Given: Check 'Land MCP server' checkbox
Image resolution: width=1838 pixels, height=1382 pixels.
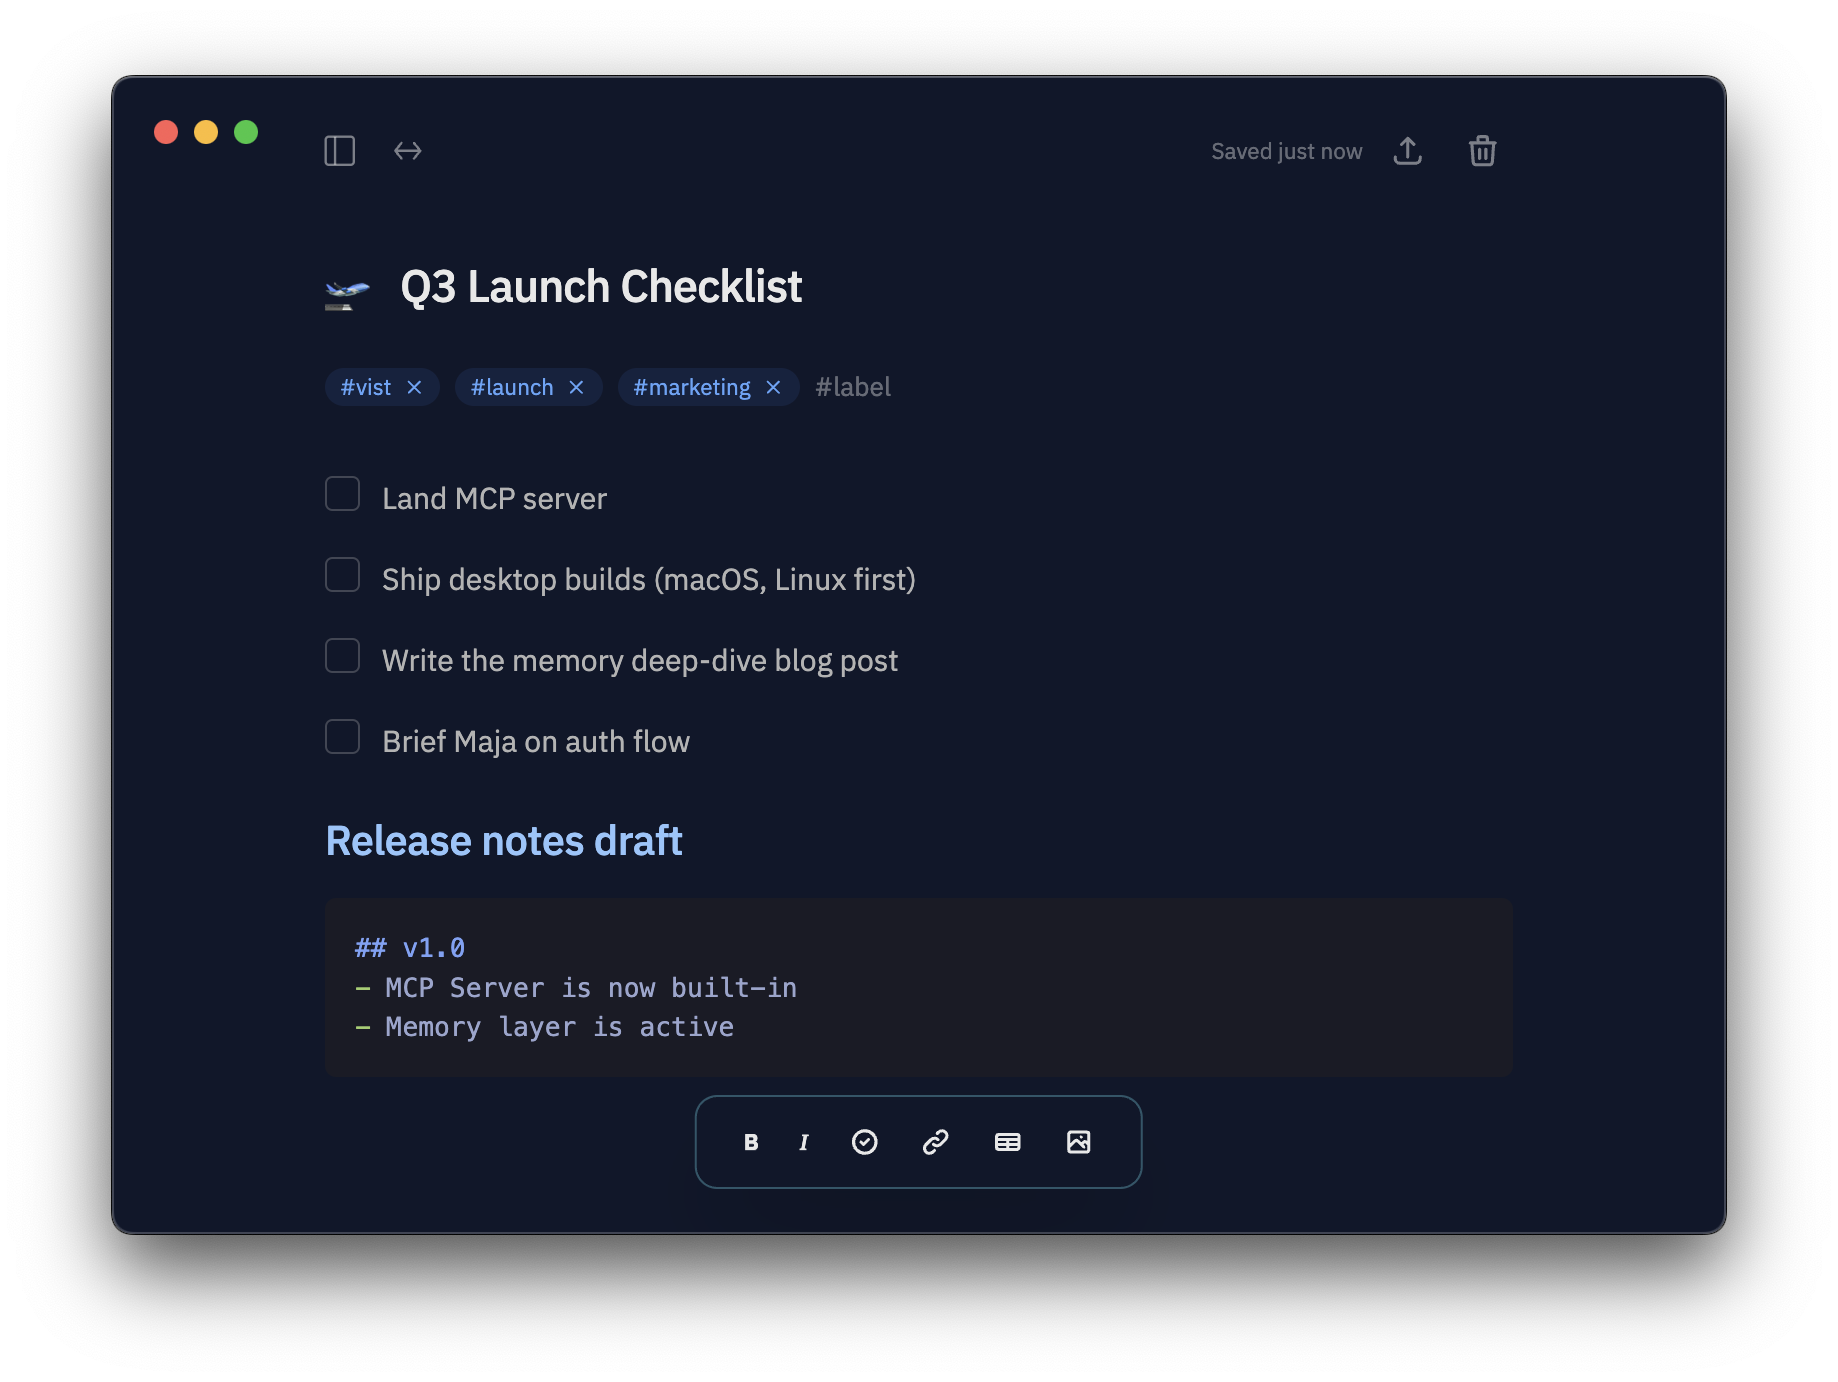Looking at the screenshot, I should (x=343, y=494).
